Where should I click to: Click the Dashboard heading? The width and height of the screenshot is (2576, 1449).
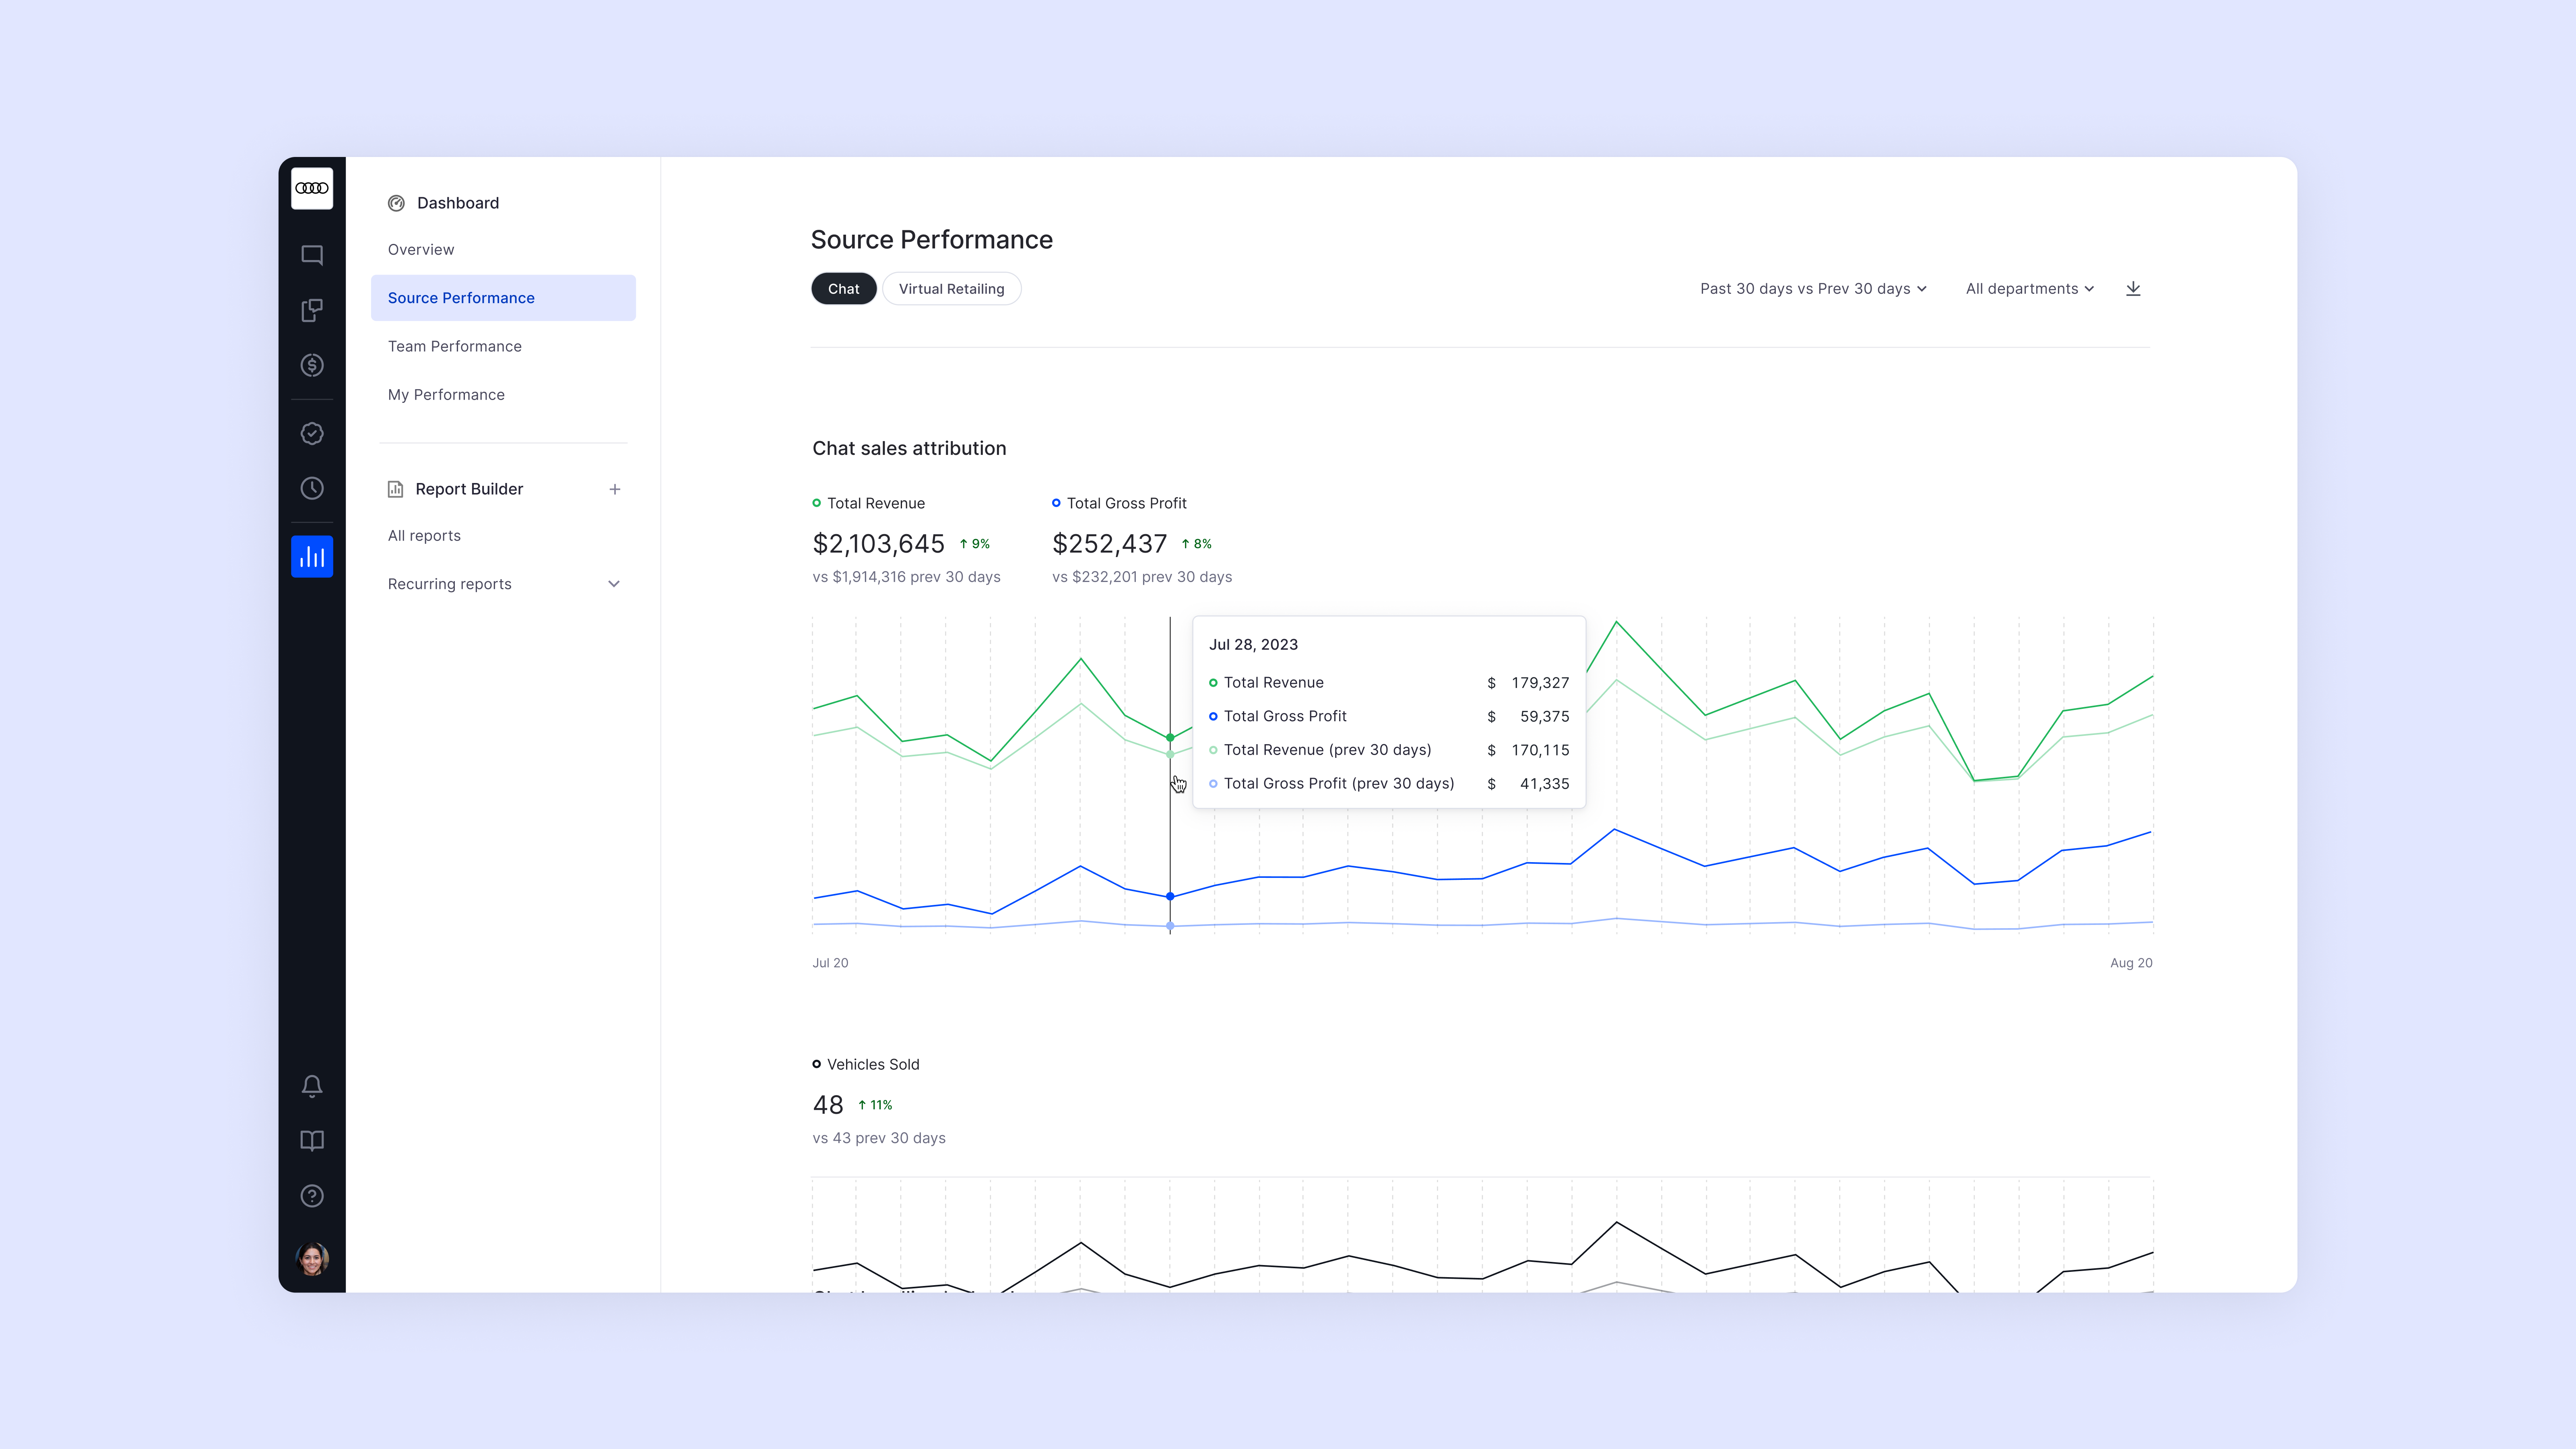point(458,203)
